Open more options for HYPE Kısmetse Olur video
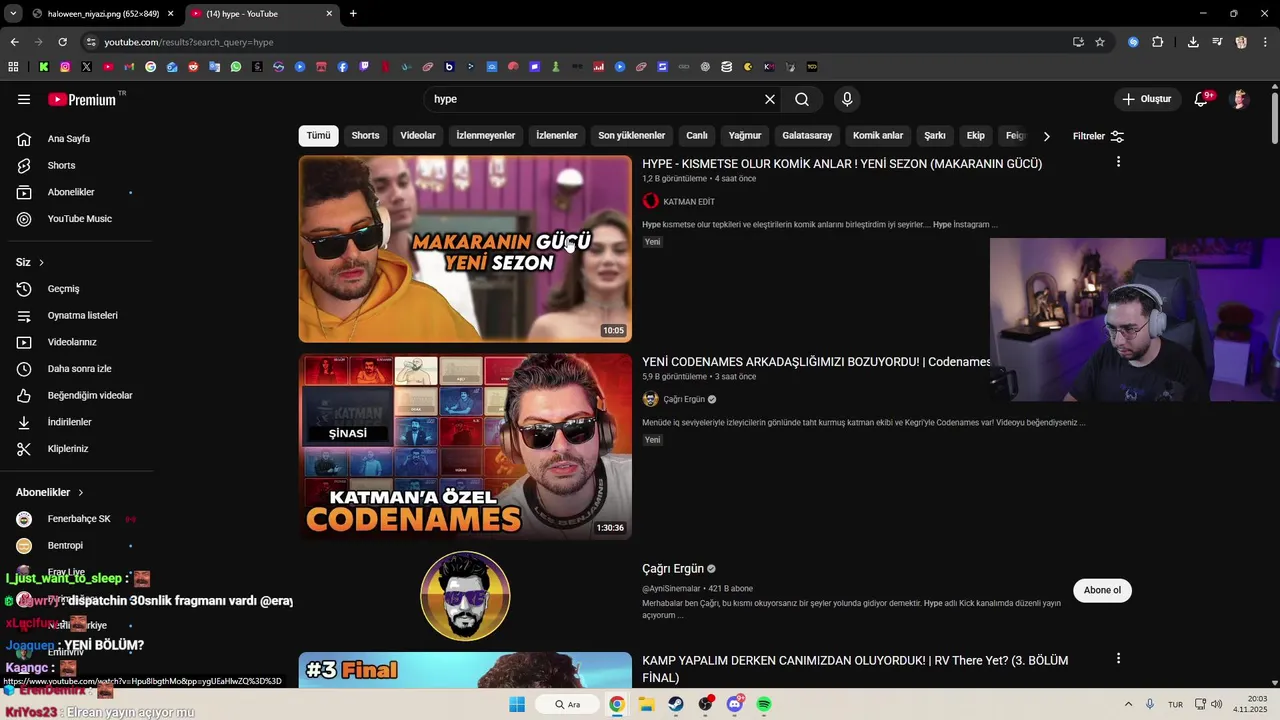Screen dimensions: 1280x720 coord(1118,162)
